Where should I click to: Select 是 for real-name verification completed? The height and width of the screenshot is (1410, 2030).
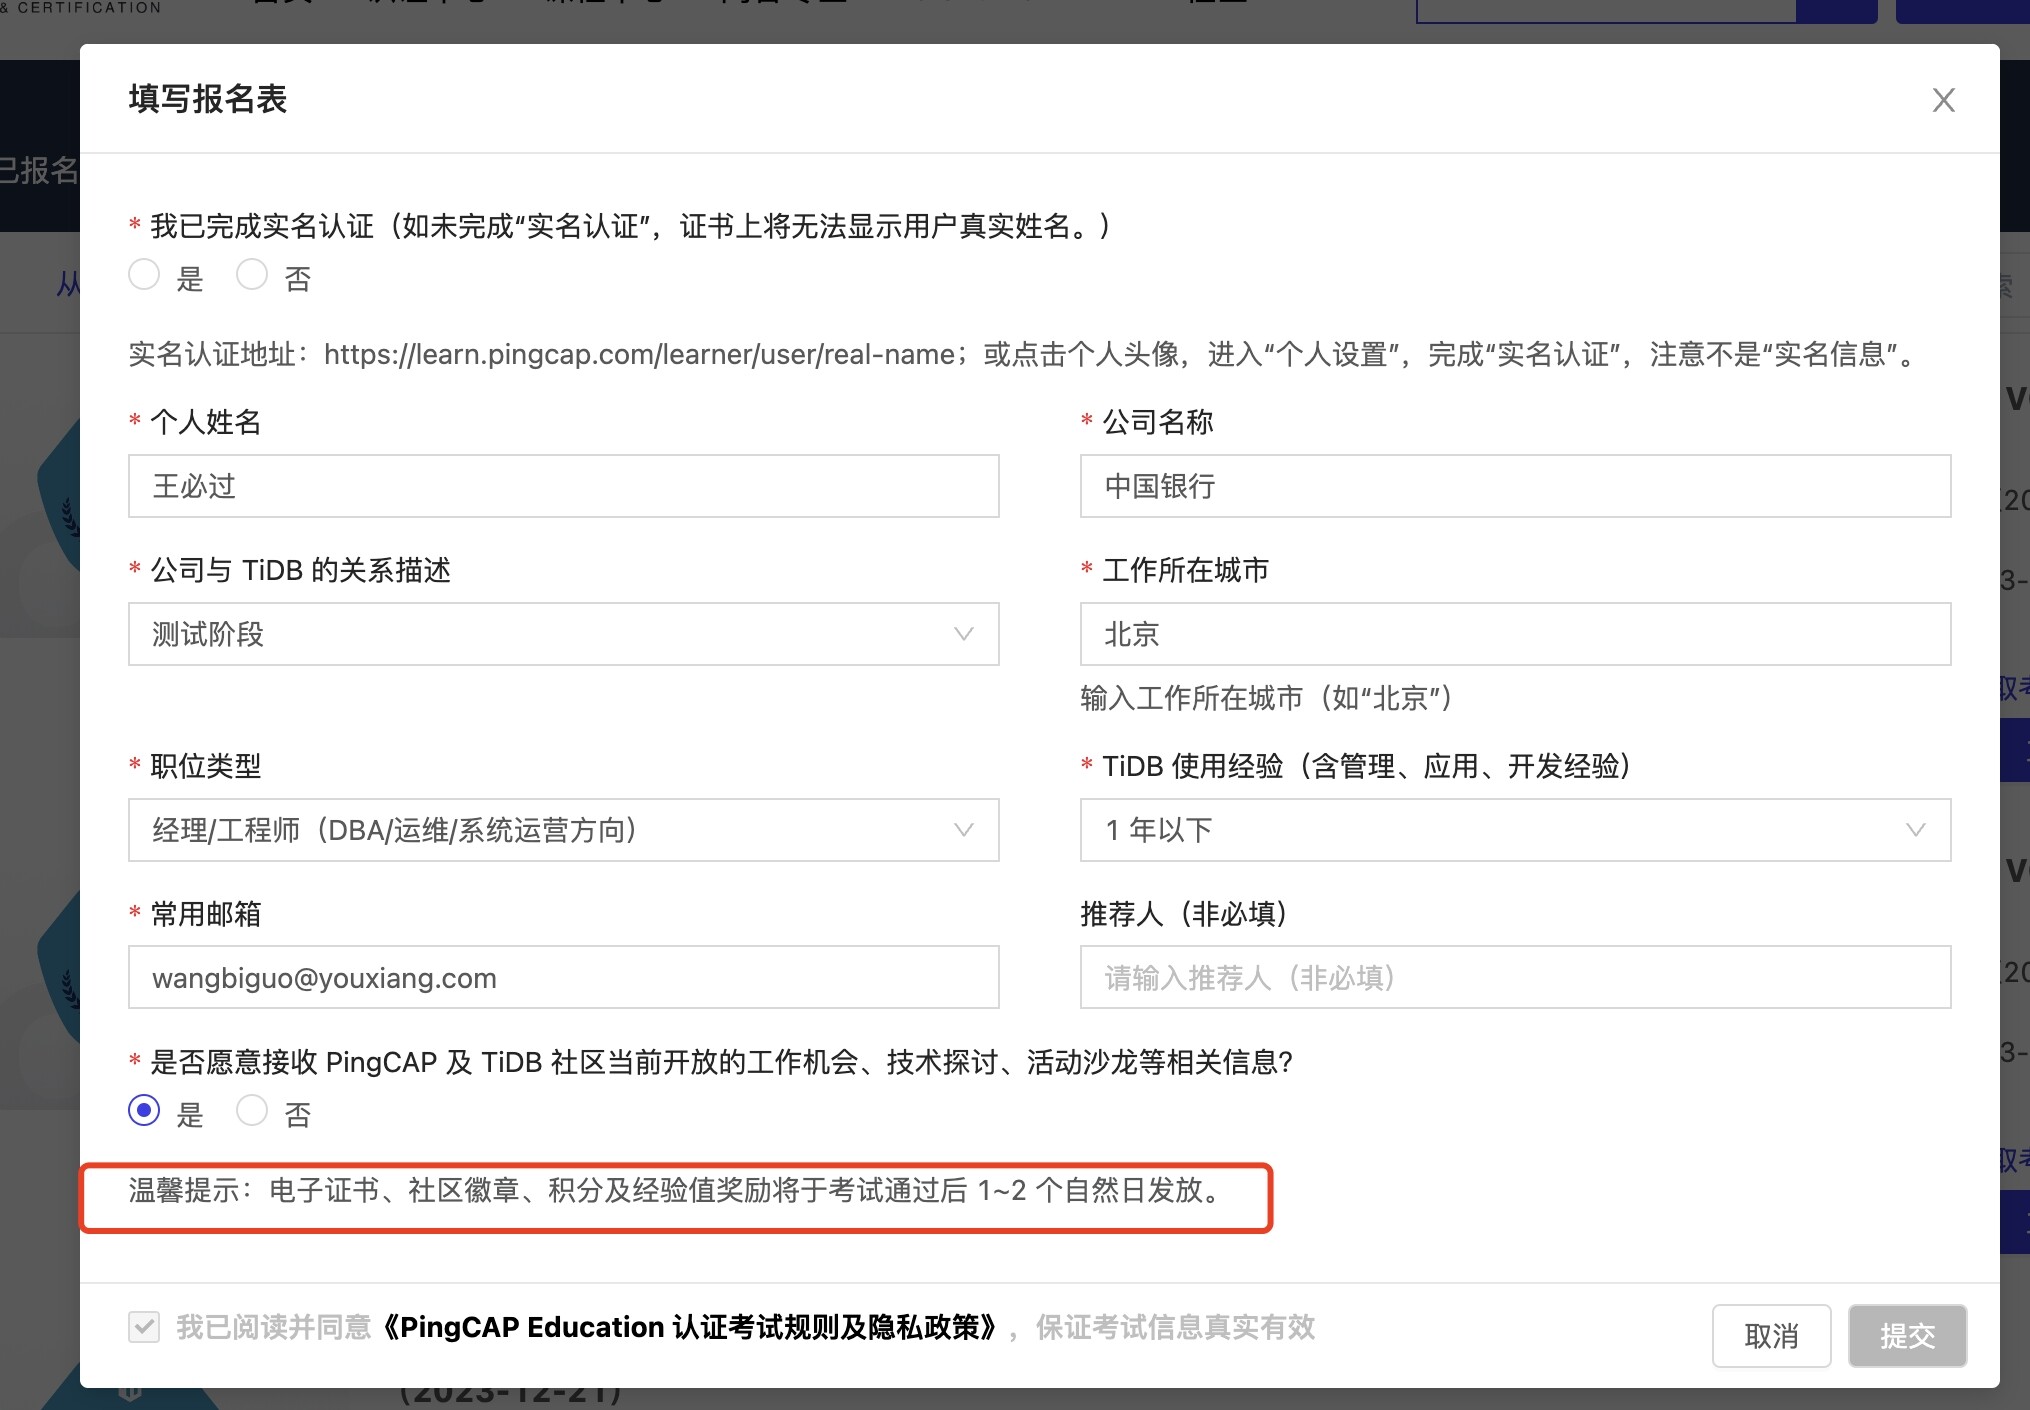click(x=144, y=275)
